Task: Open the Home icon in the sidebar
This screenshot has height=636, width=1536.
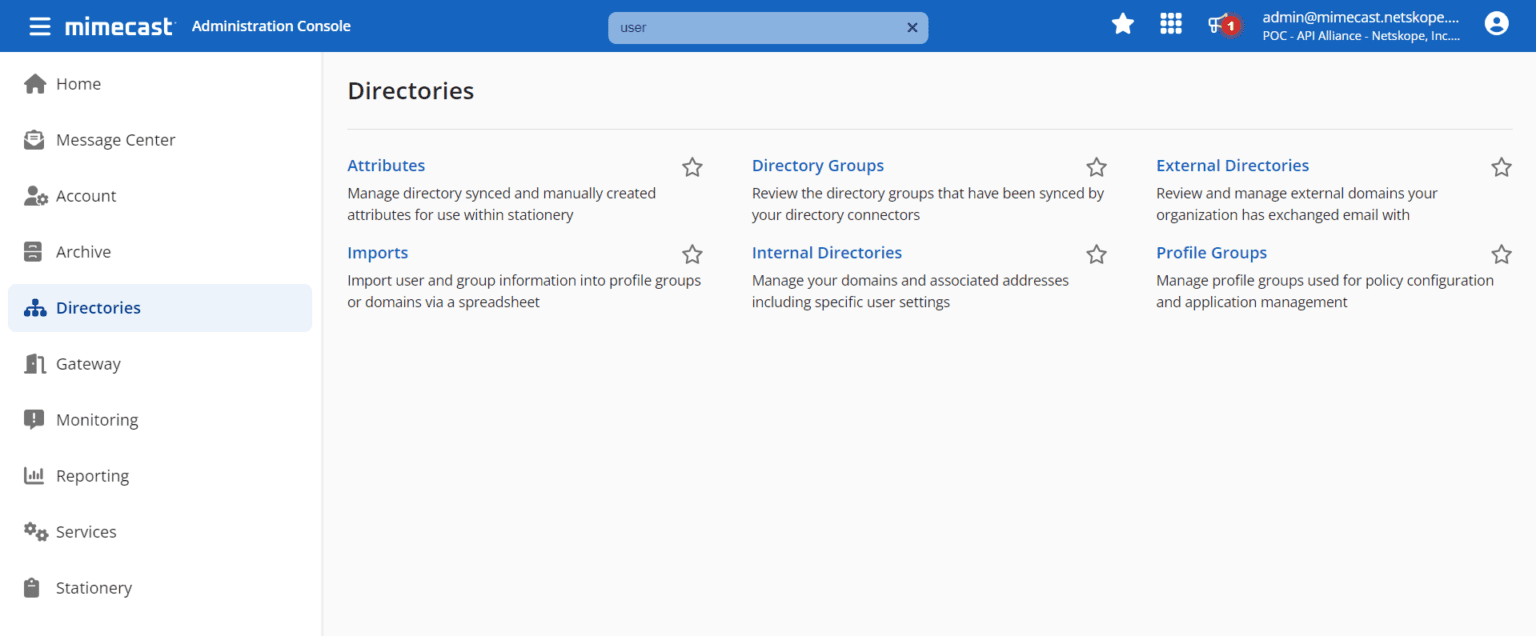Action: coord(33,83)
